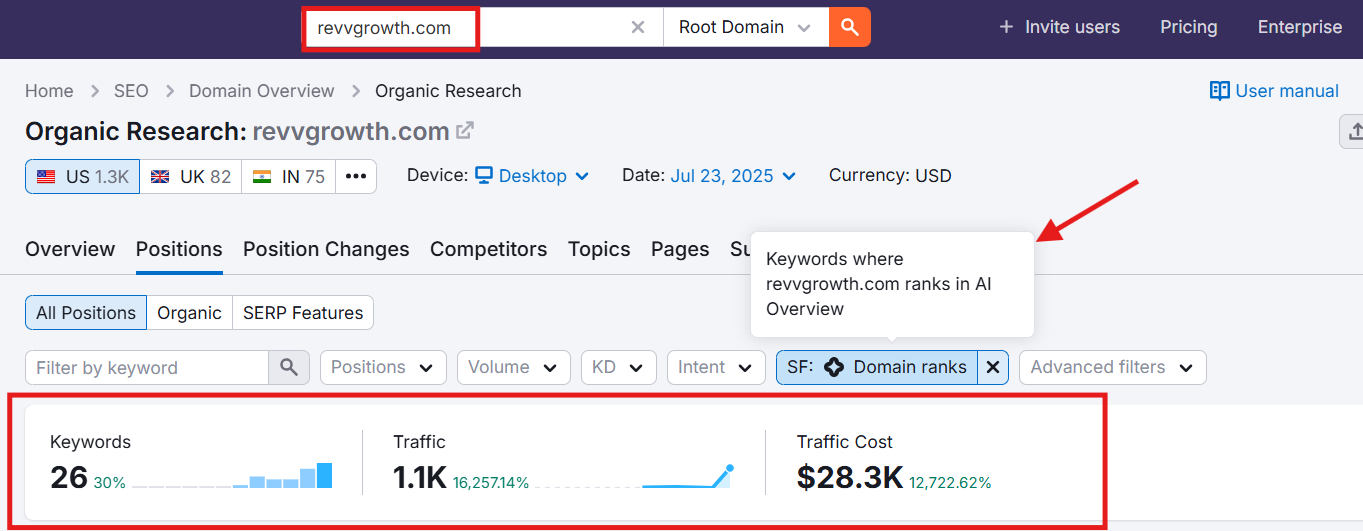This screenshot has height=531, width=1363.
Task: Click the User manual book icon
Action: pos(1219,91)
